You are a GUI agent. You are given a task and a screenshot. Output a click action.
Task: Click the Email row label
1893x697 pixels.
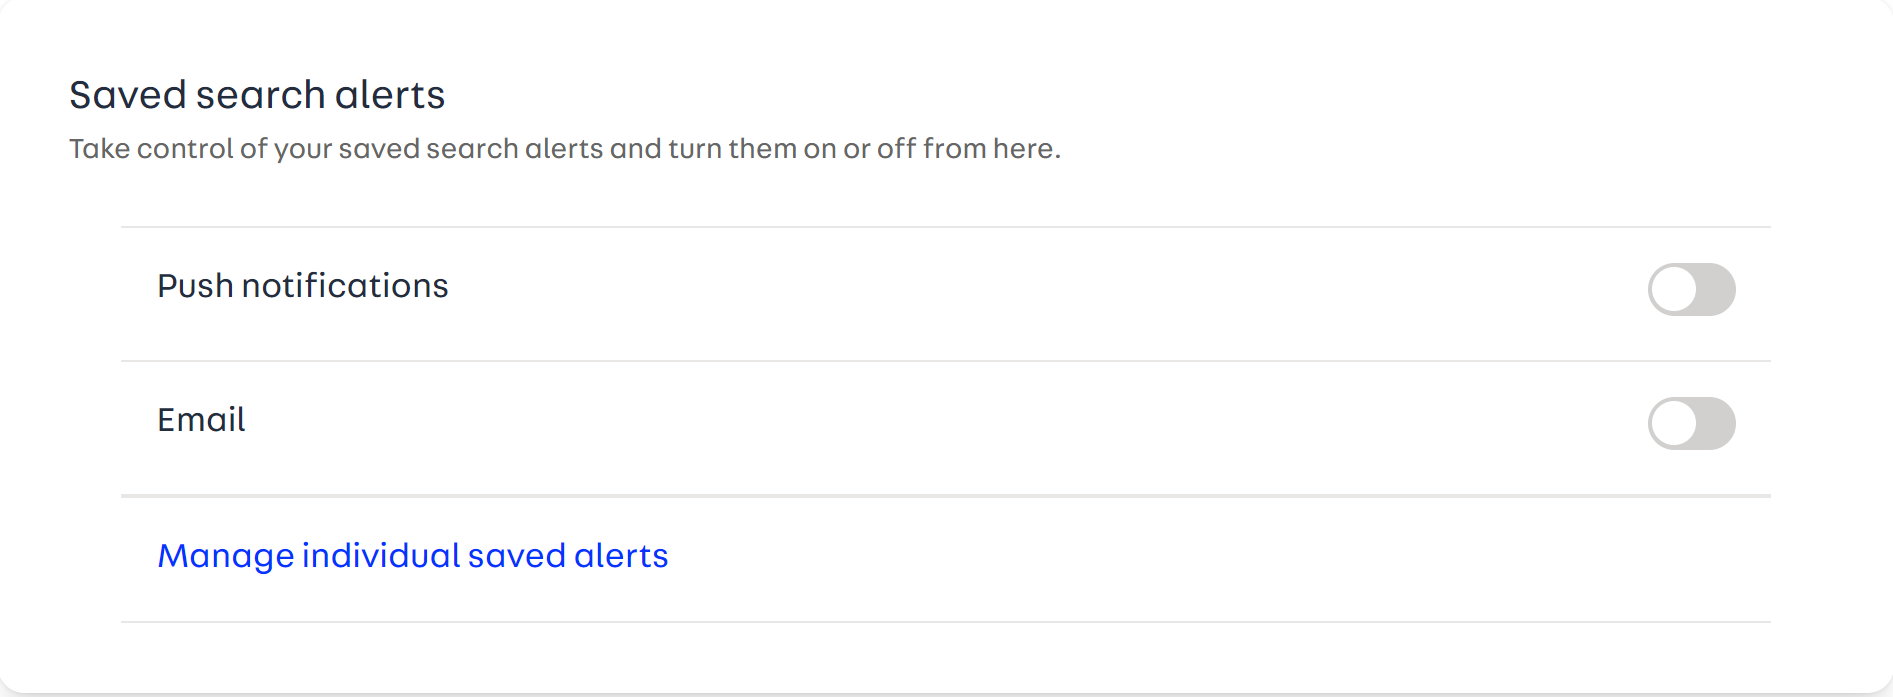pos(200,420)
